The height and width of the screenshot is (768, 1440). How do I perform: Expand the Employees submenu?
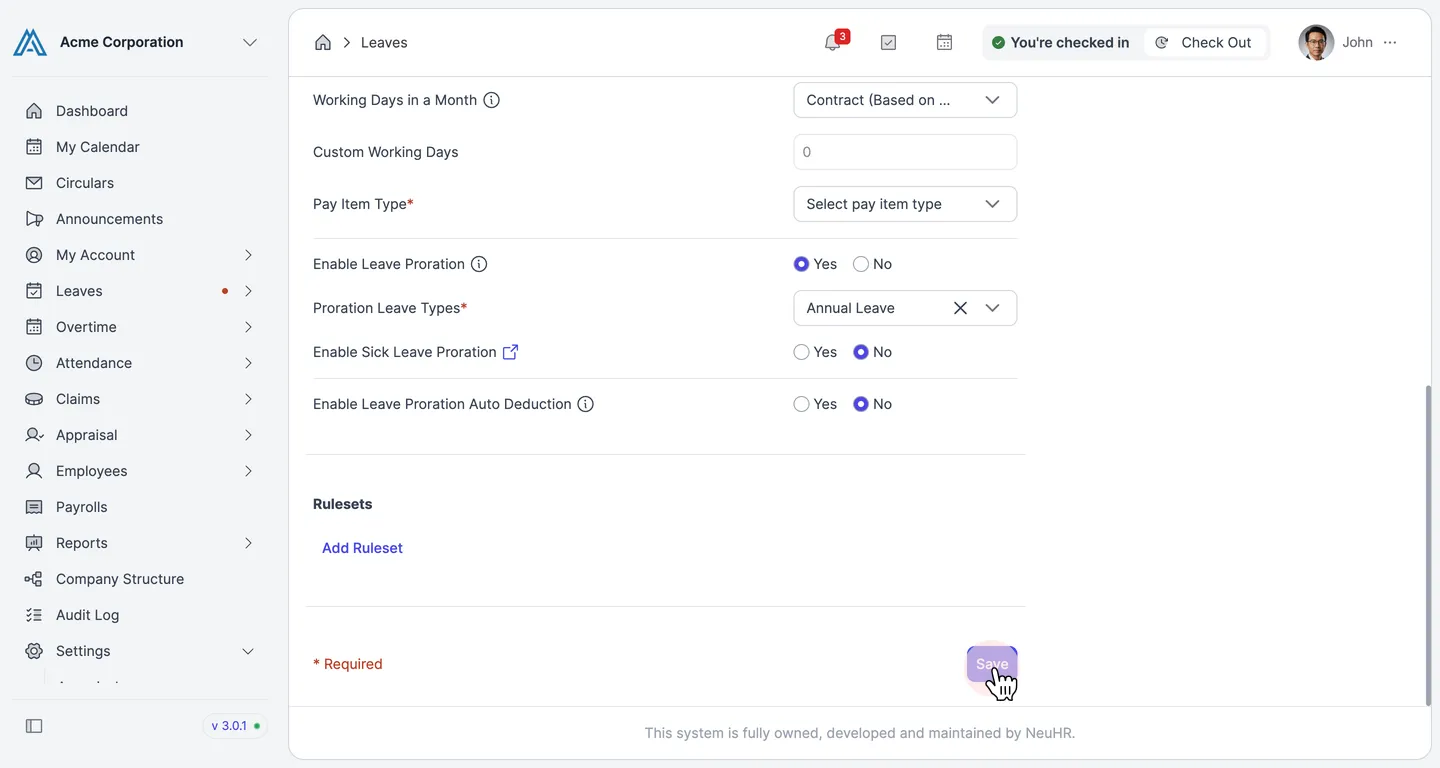[x=248, y=471]
